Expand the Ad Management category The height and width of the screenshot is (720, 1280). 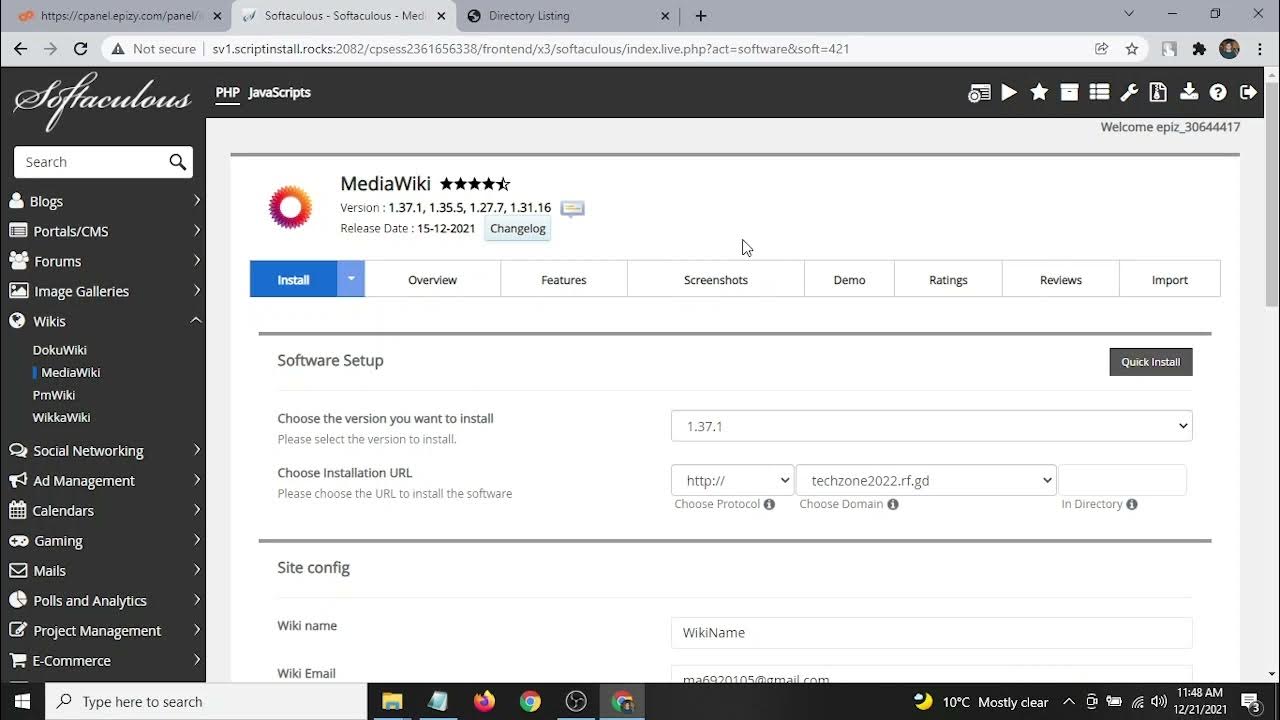(x=103, y=480)
